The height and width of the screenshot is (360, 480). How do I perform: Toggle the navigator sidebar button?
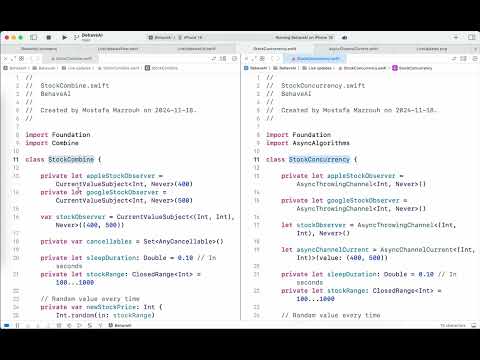tap(33, 37)
